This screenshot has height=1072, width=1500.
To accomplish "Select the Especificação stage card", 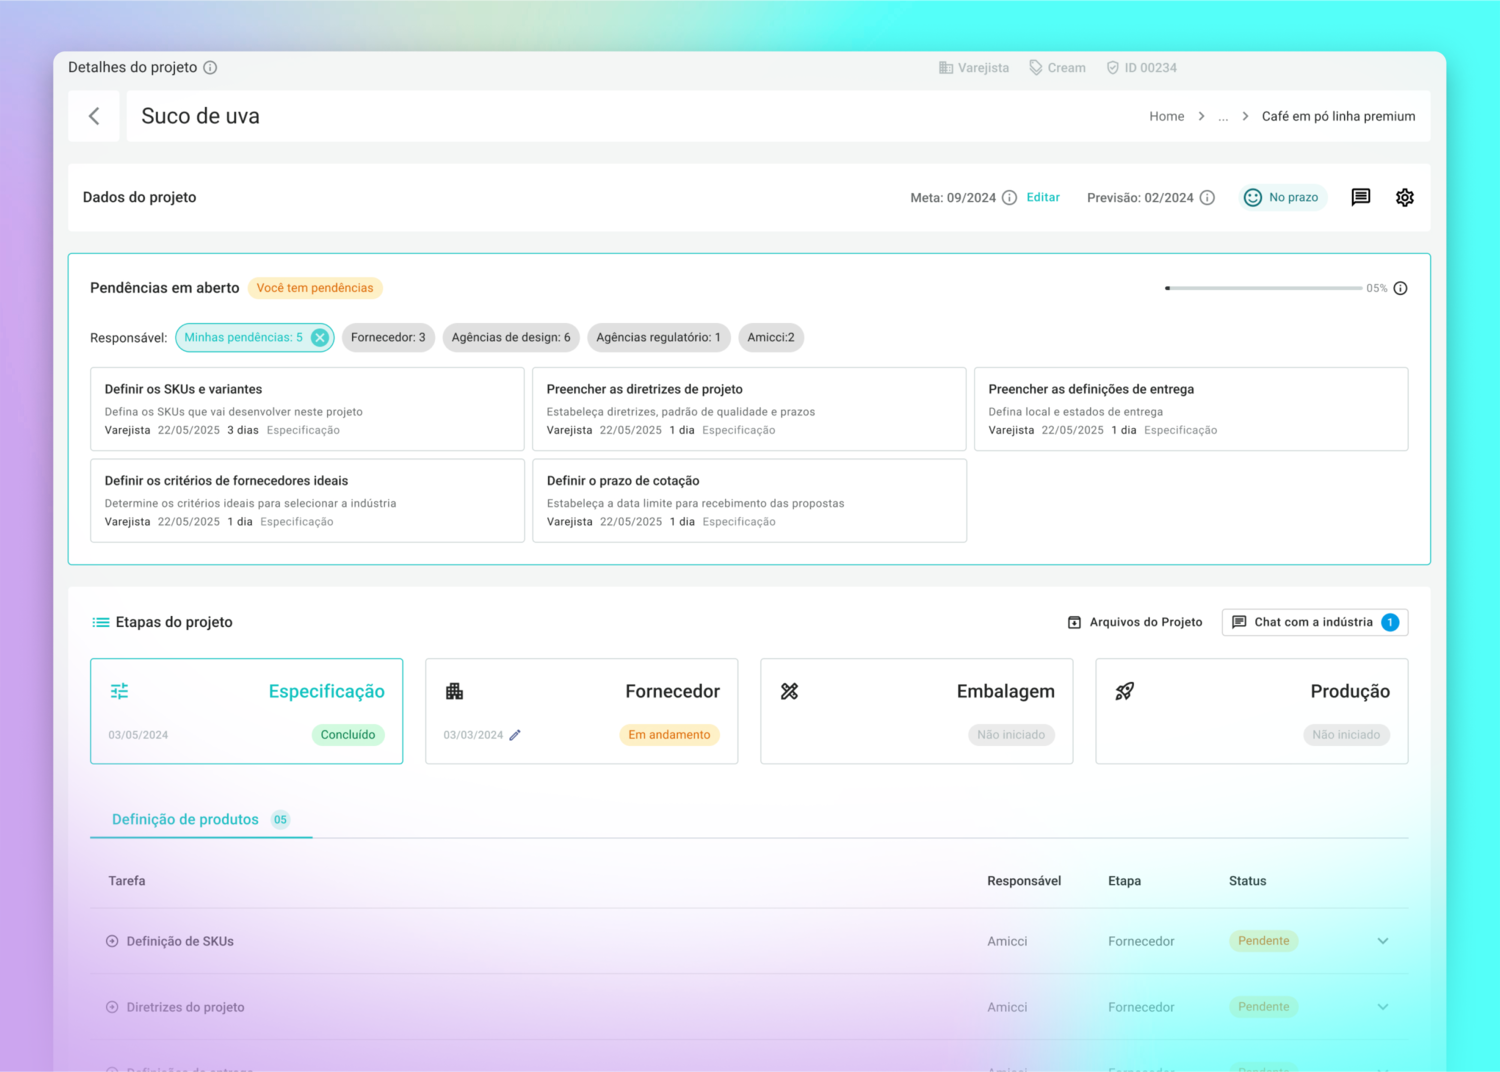I will point(246,711).
